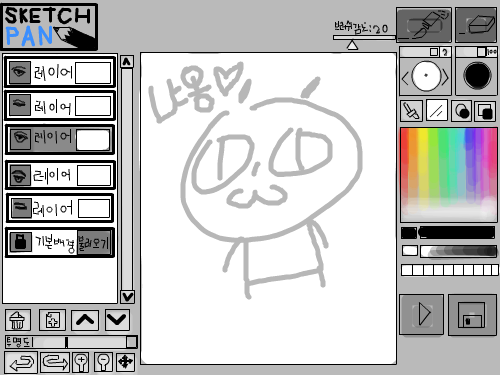
Task: Click the layer list vertical scrollbar track
Action: point(127,179)
